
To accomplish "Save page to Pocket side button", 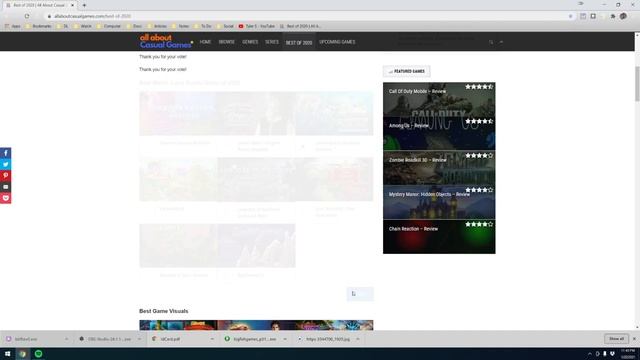I will (x=5, y=198).
